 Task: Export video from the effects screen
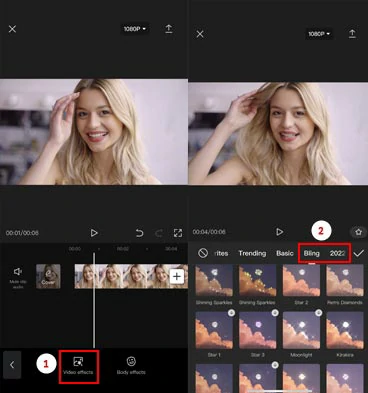pos(352,33)
